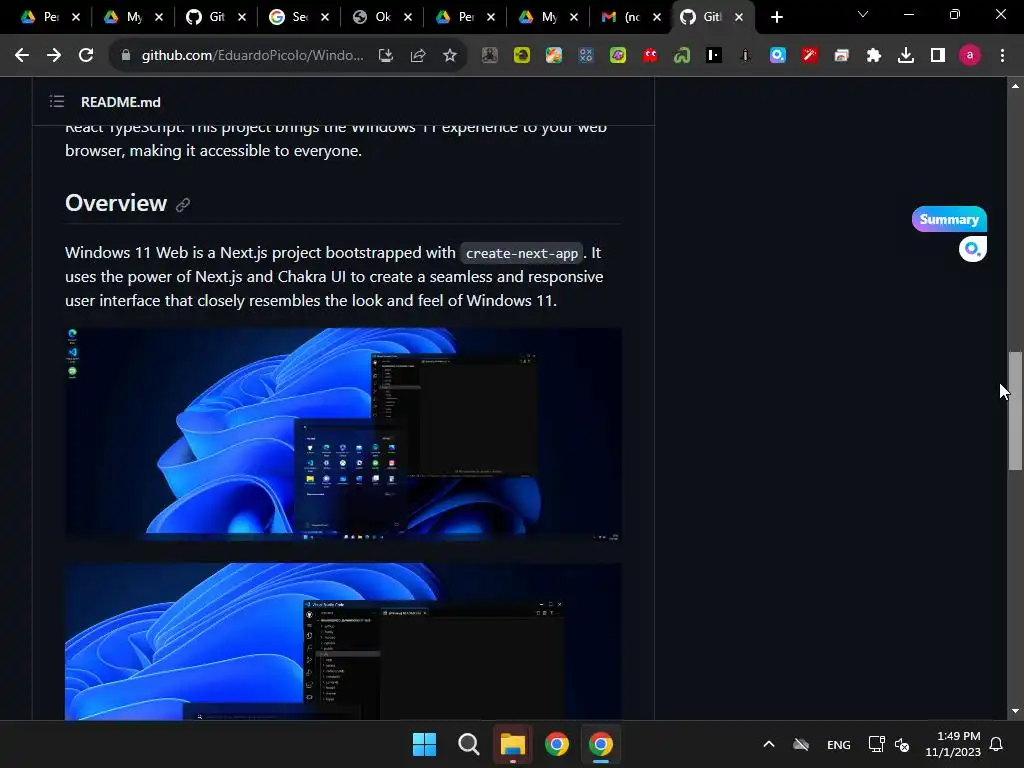Click the green snake-shaped extension icon
1024x768 pixels.
[682, 56]
